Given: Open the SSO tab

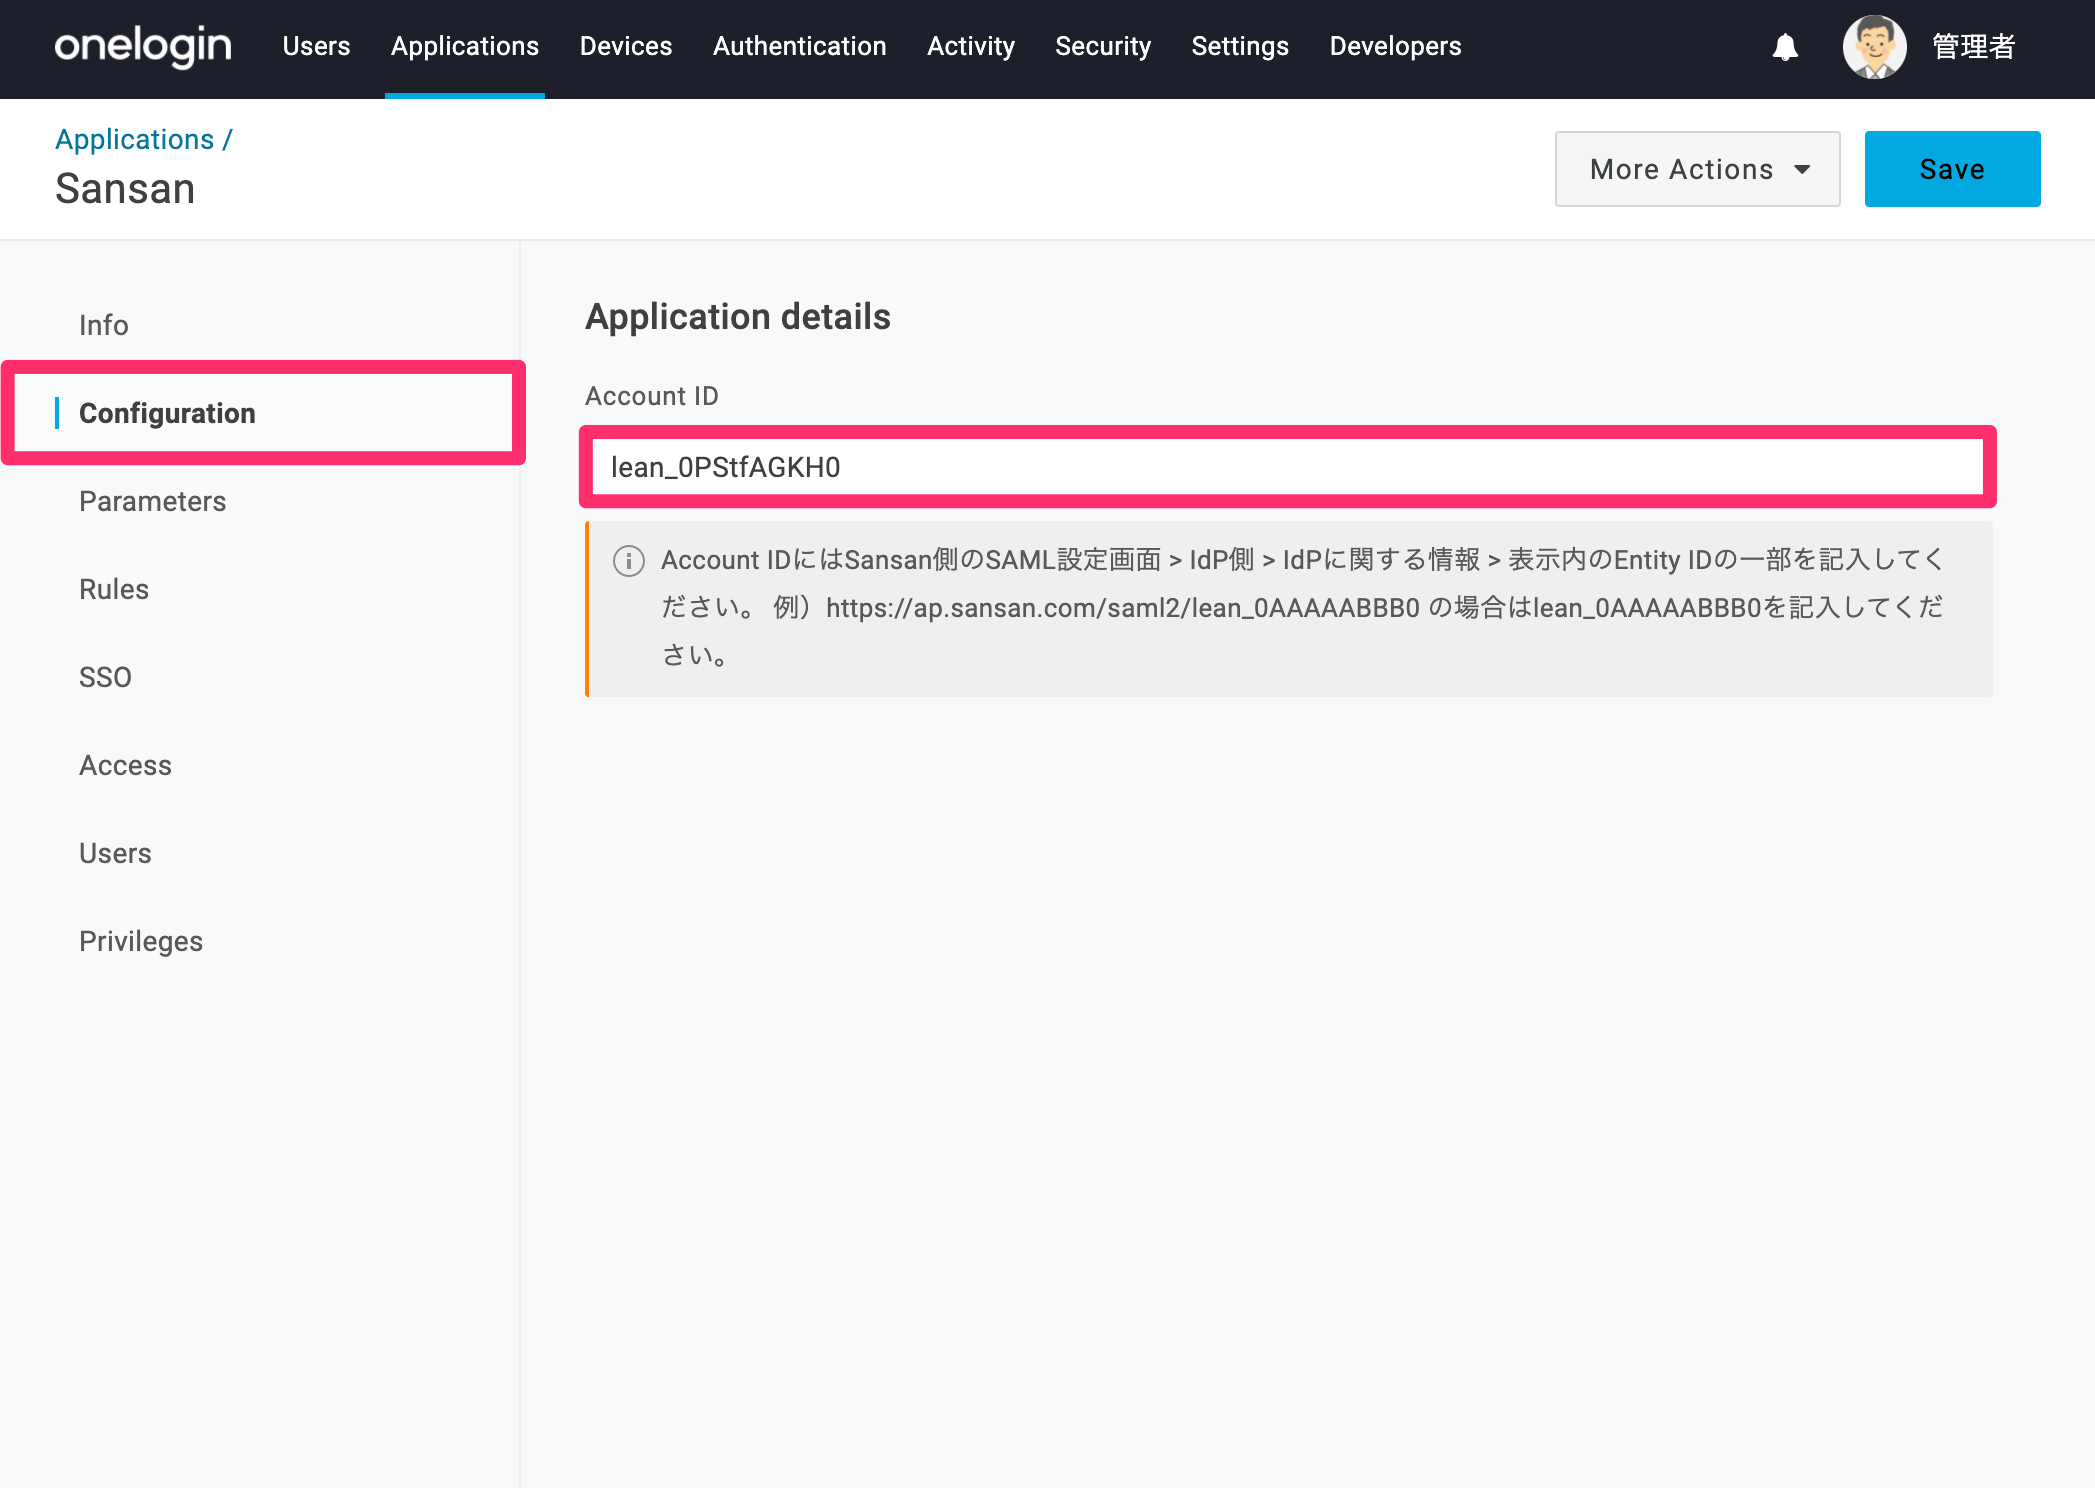Looking at the screenshot, I should click(x=105, y=677).
